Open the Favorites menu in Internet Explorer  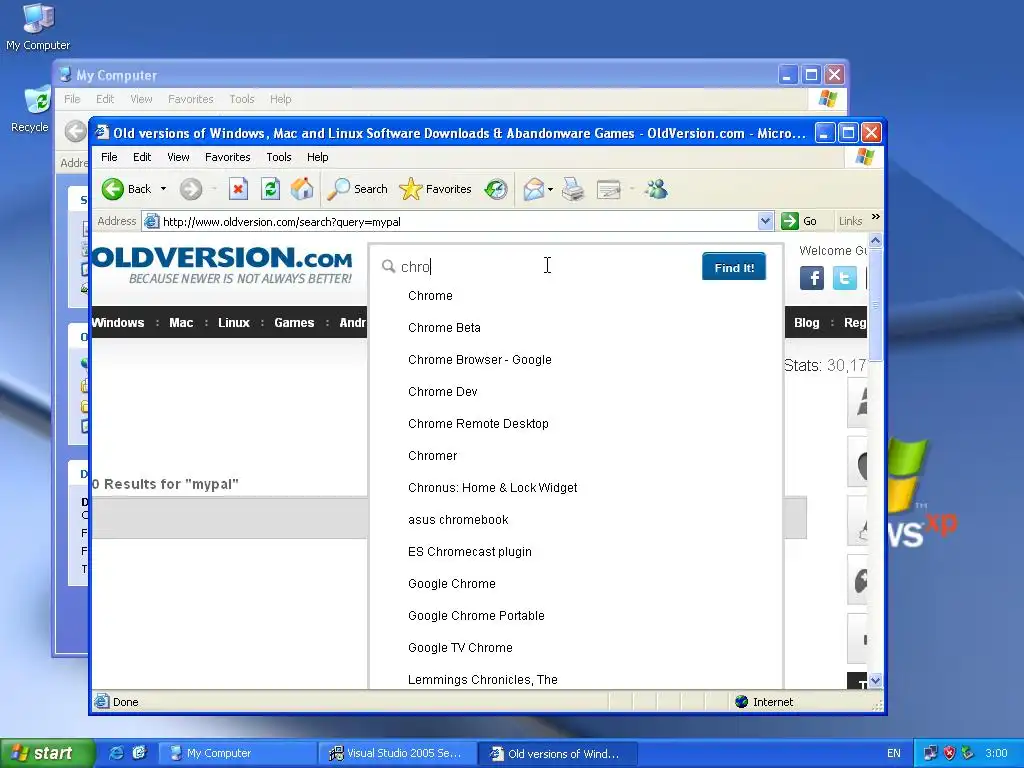(x=227, y=157)
